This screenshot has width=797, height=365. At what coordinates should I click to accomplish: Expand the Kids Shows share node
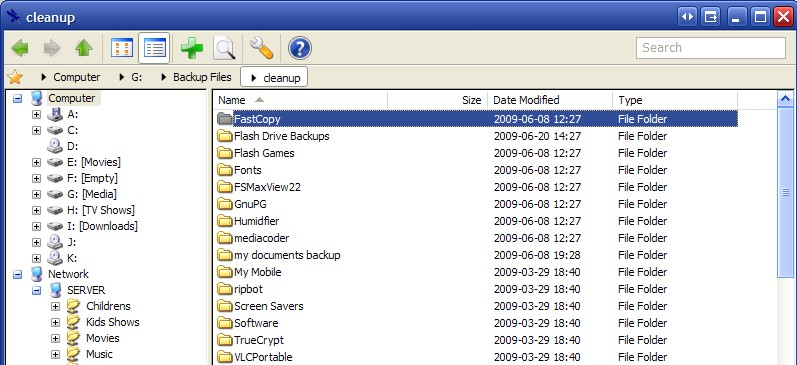click(x=55, y=322)
